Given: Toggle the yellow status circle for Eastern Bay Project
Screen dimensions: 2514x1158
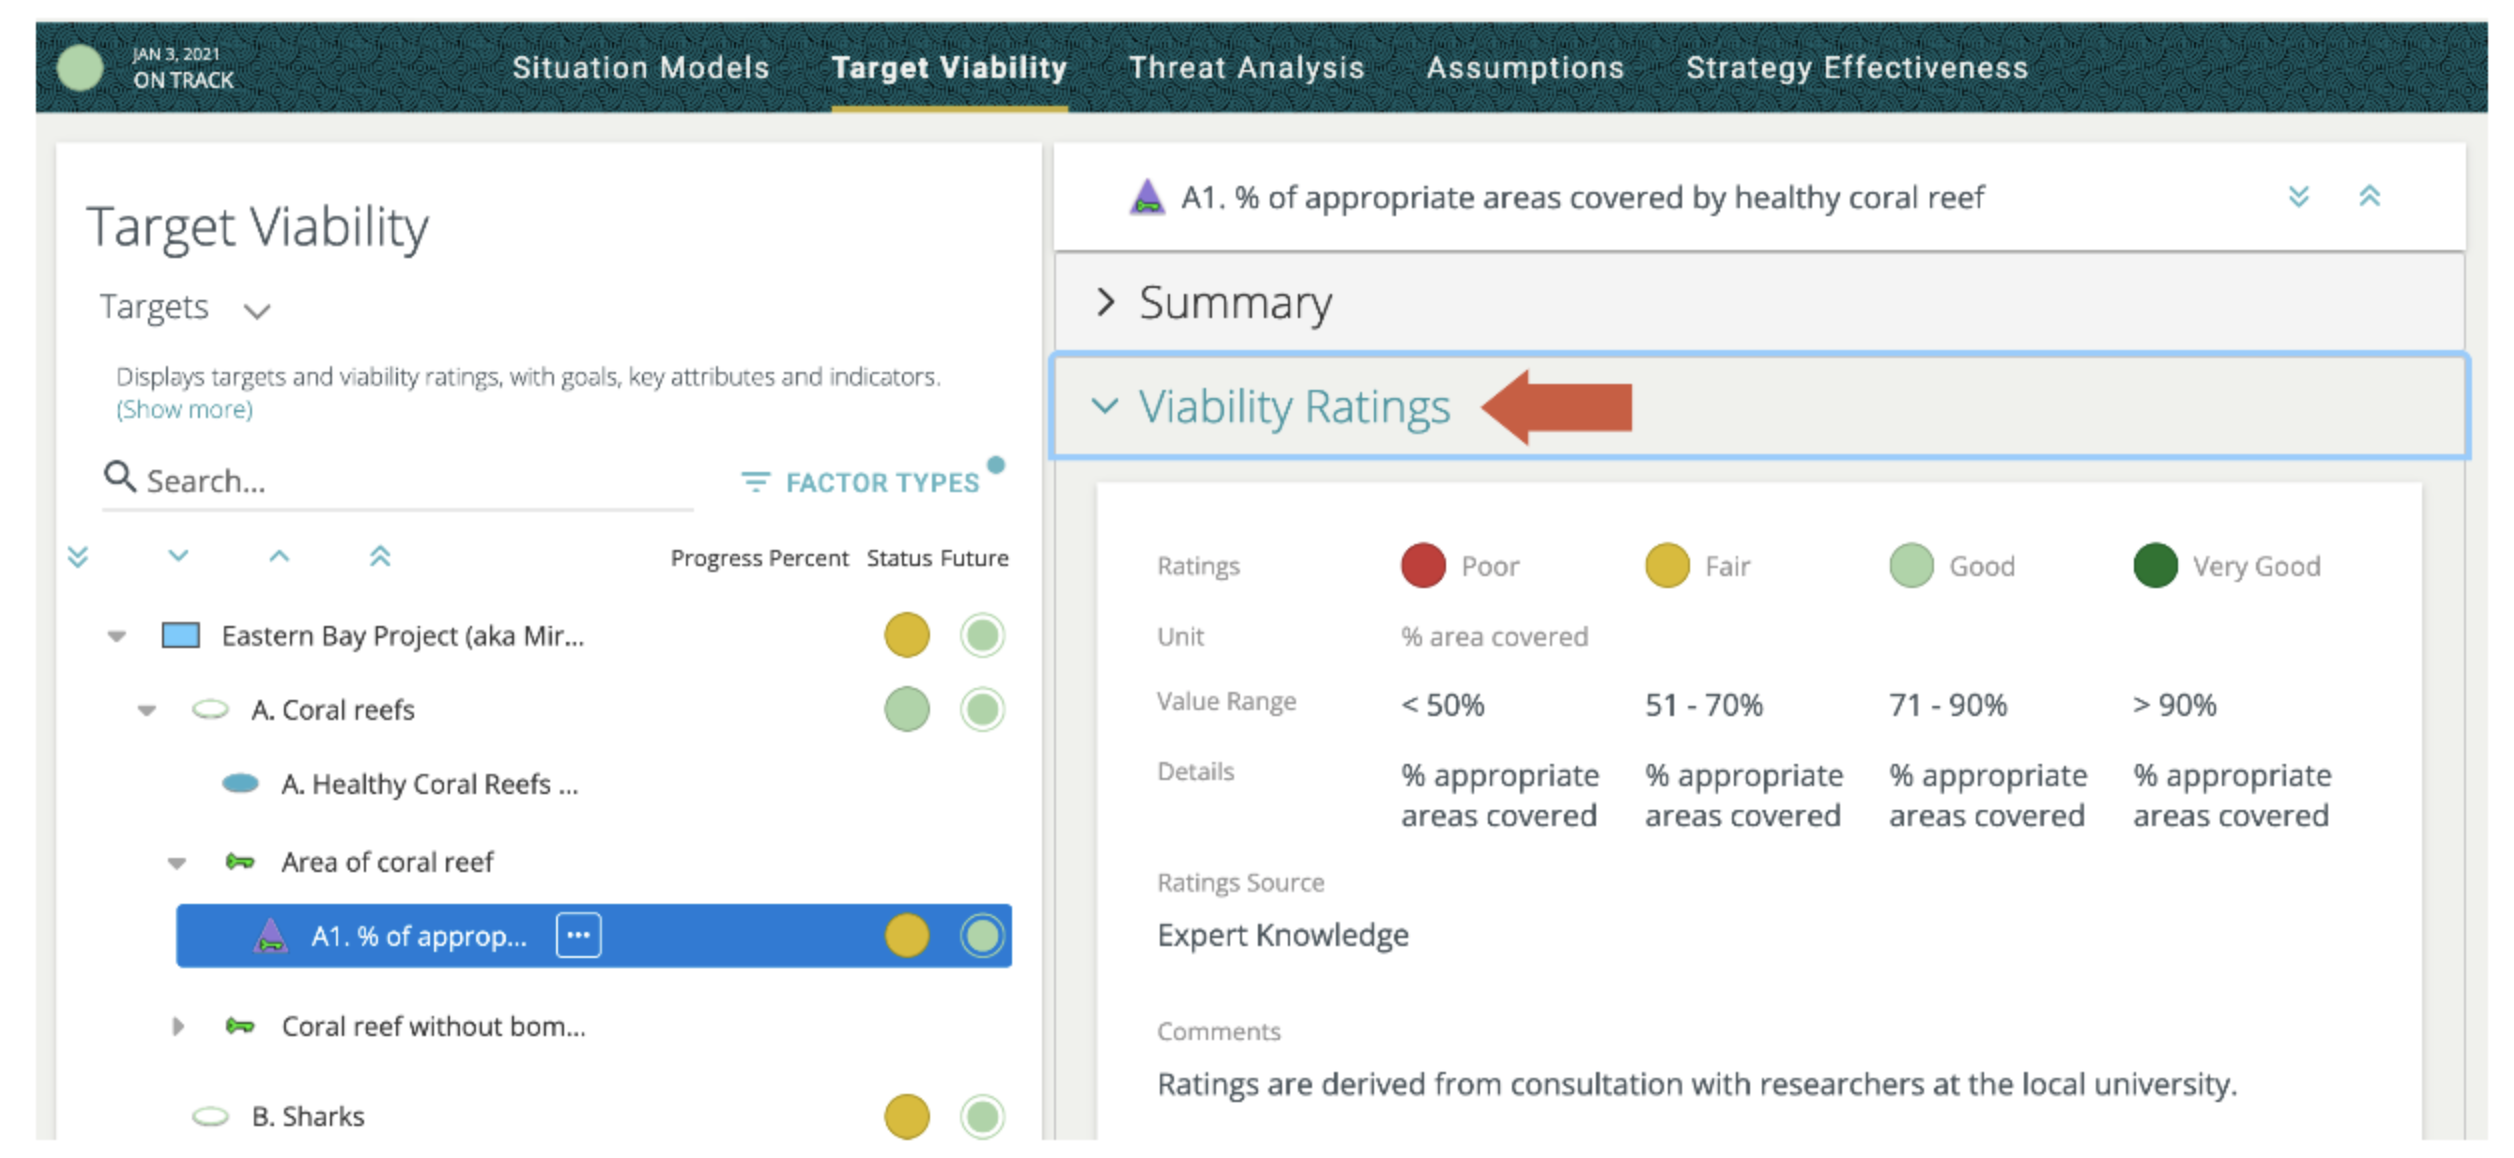Looking at the screenshot, I should 906,635.
